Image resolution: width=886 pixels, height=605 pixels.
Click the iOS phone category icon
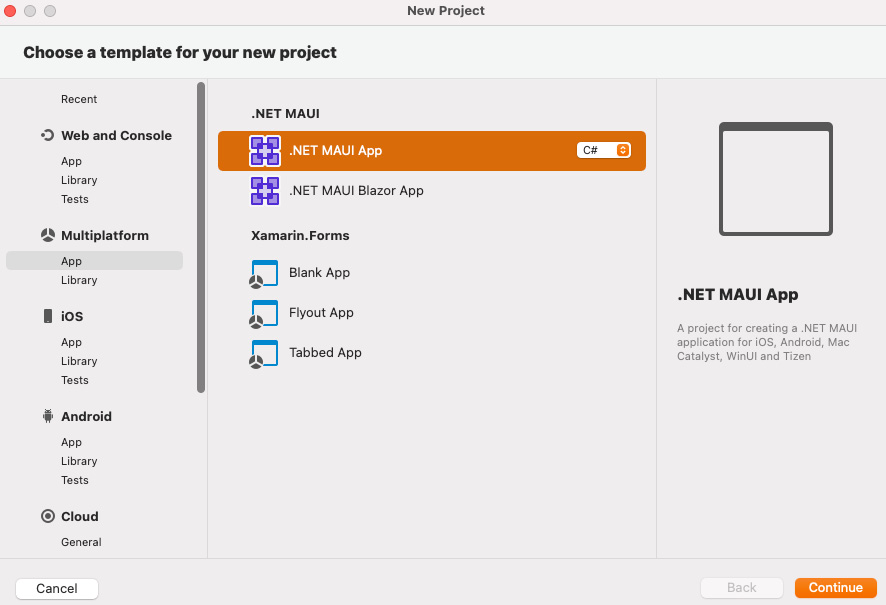pos(48,316)
